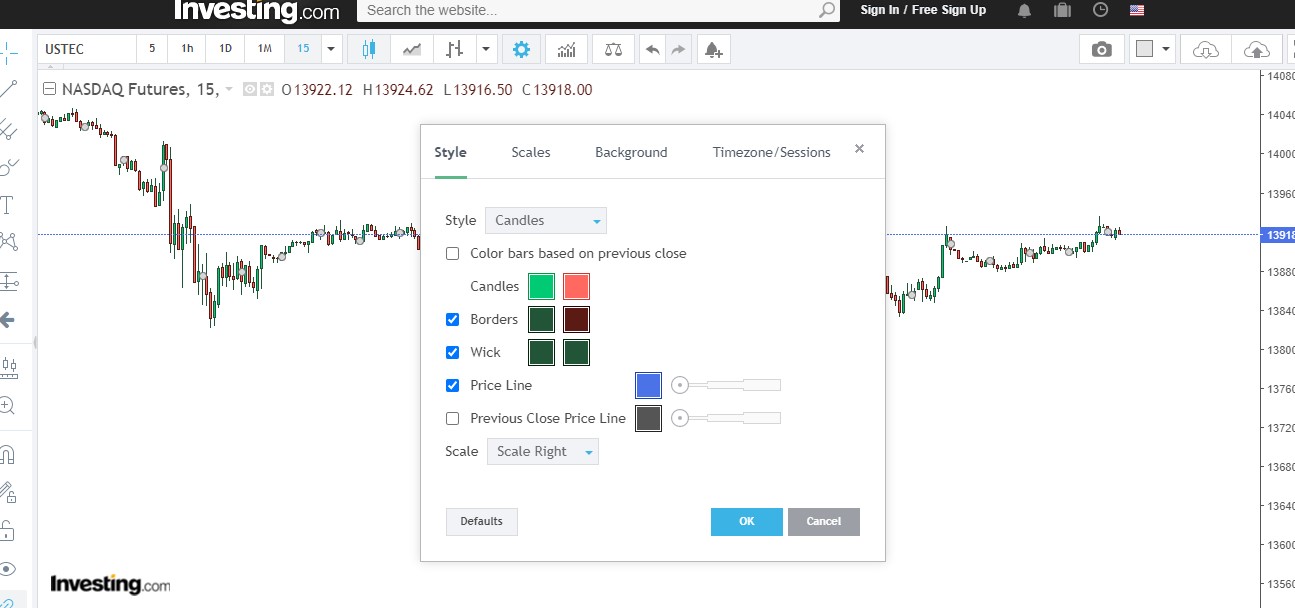Open the indicators icon in toolbar
This screenshot has height=608, width=1295.
(567, 49)
